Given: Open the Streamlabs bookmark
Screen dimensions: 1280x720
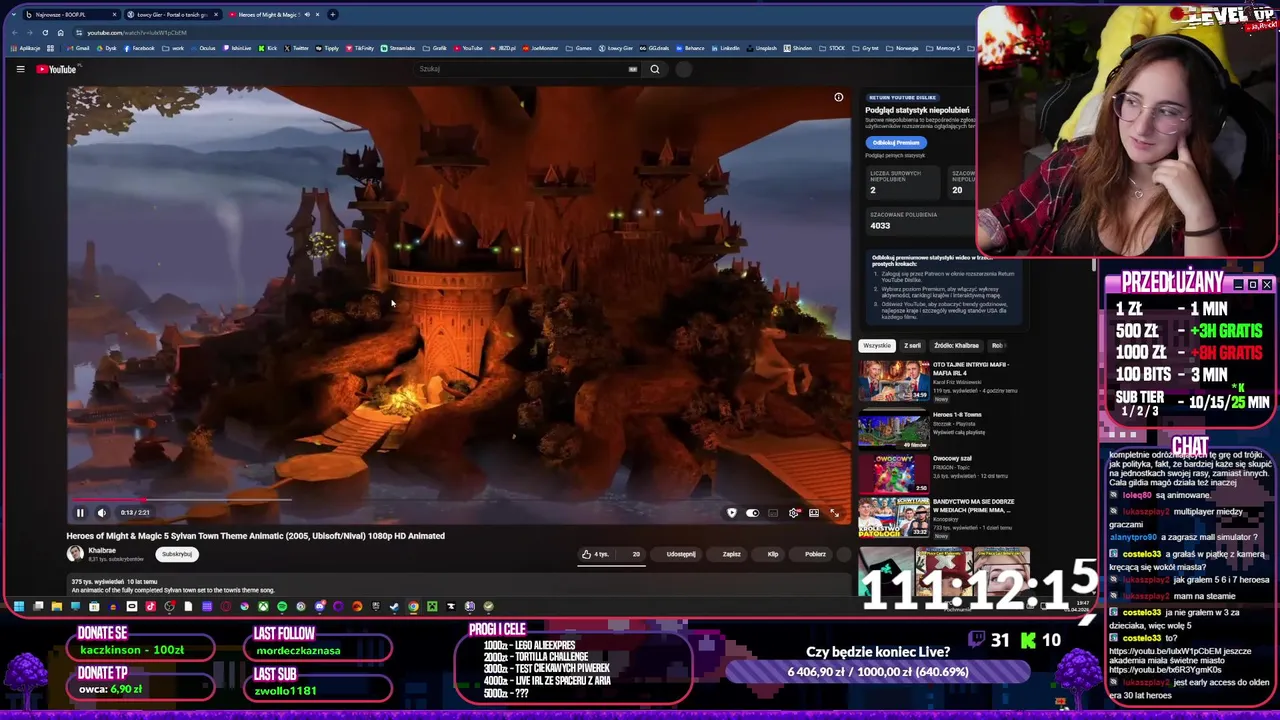Looking at the screenshot, I should pyautogui.click(x=397, y=48).
